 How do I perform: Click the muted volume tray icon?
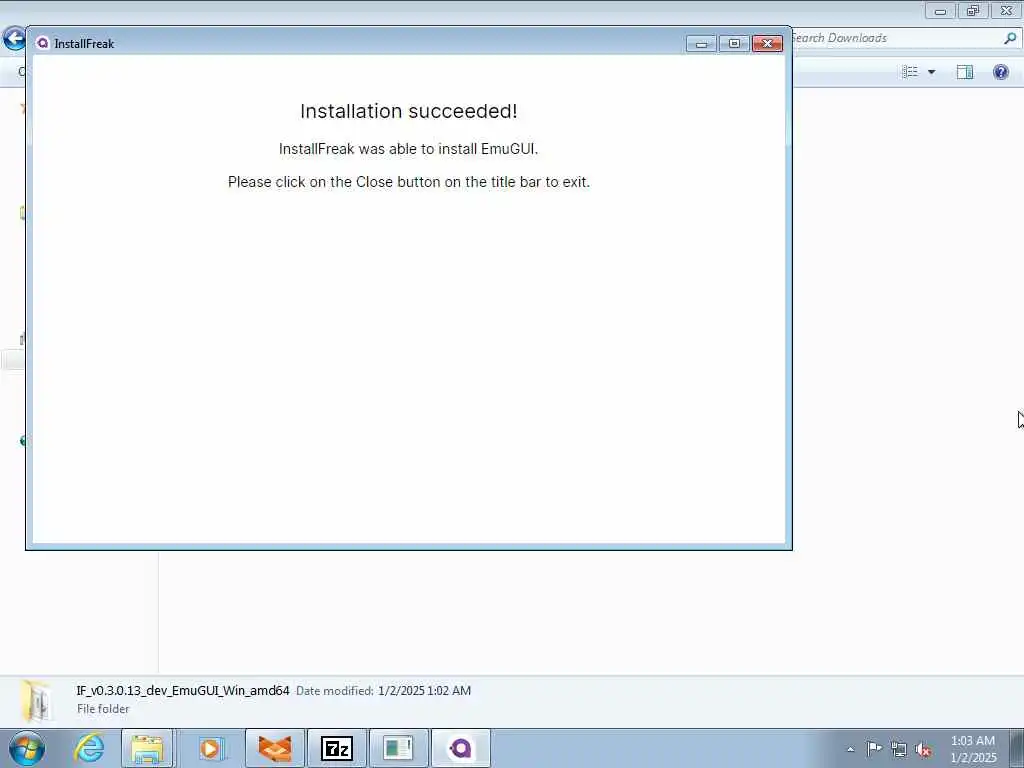pos(923,749)
